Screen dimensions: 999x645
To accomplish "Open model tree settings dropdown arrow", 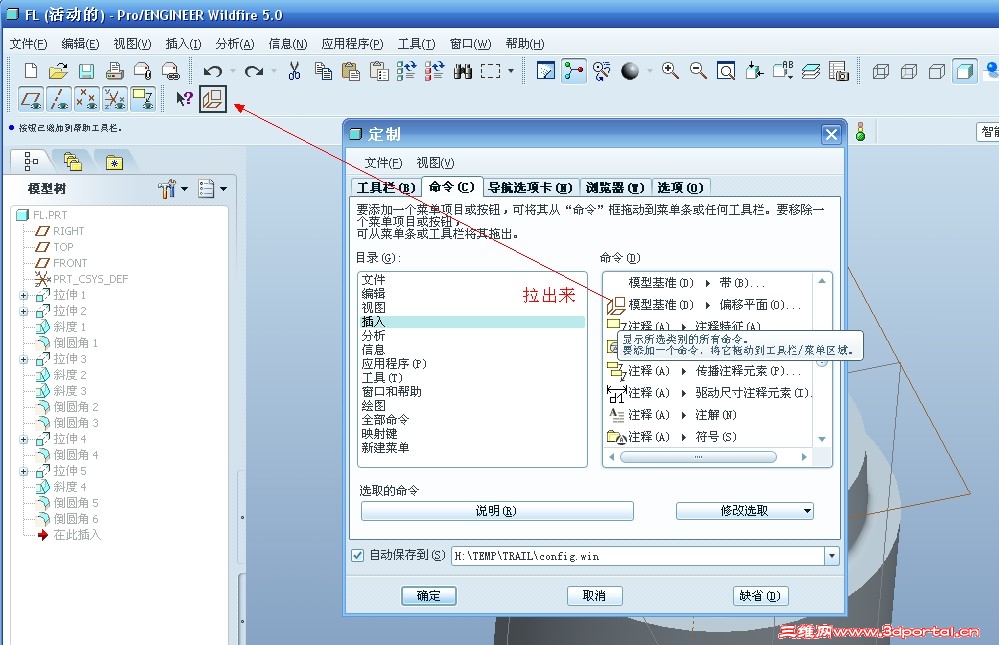I will coord(184,189).
